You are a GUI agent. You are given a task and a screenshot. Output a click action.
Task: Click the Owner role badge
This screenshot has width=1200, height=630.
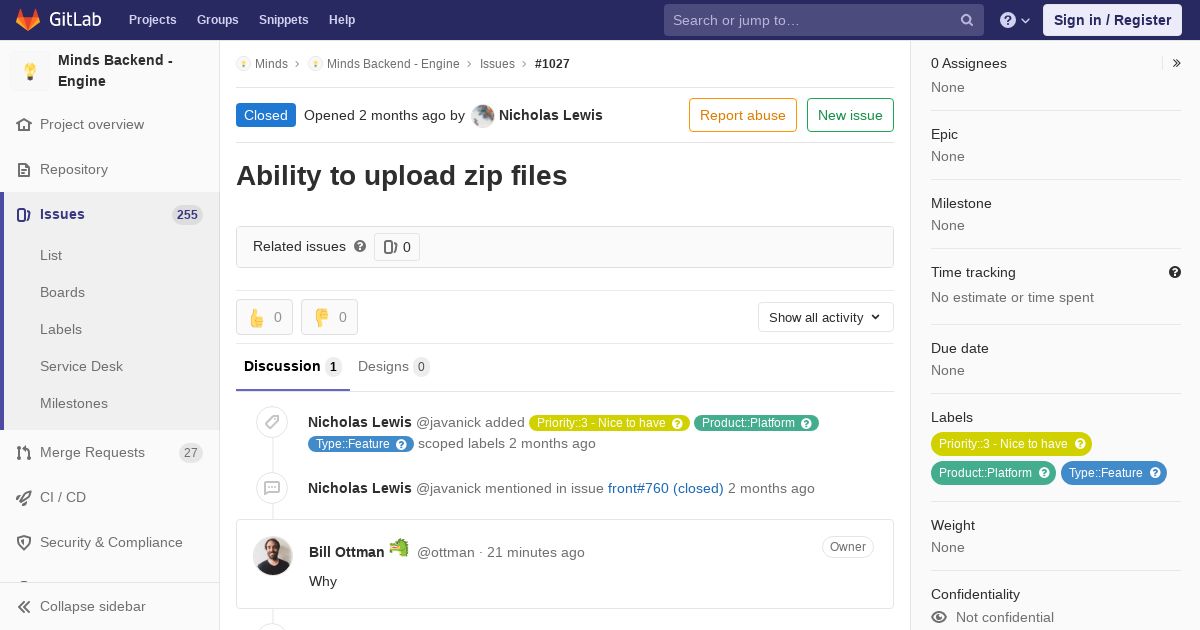(848, 547)
